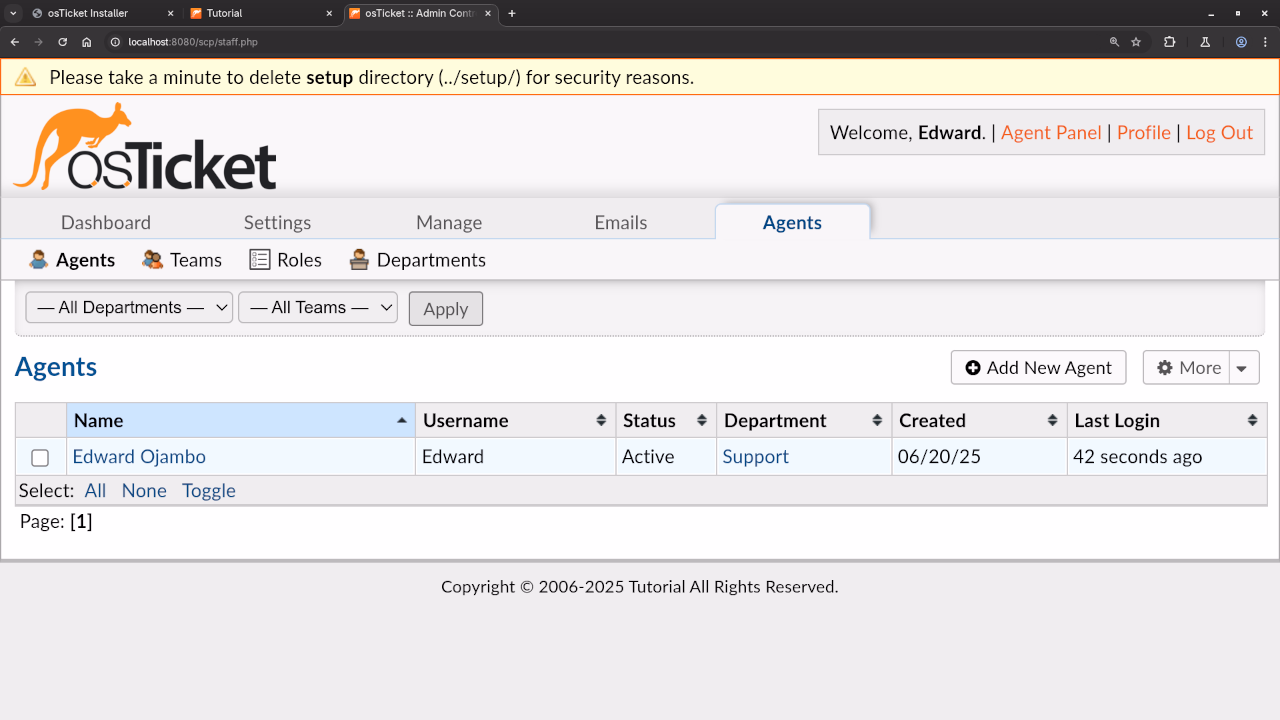Image resolution: width=1280 pixels, height=720 pixels.
Task: Tick the checkbox for Edward Ojambo
Action: coord(40,458)
